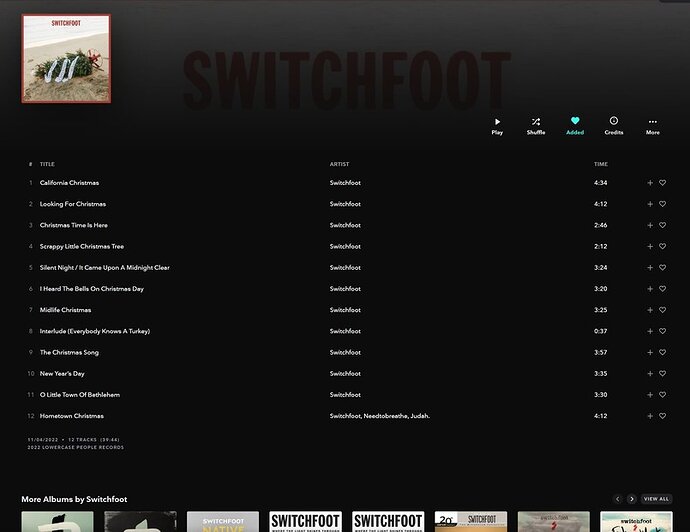Add California Christmas to playlist with plus icon
Viewport: 690px width, 532px height.
tap(650, 183)
